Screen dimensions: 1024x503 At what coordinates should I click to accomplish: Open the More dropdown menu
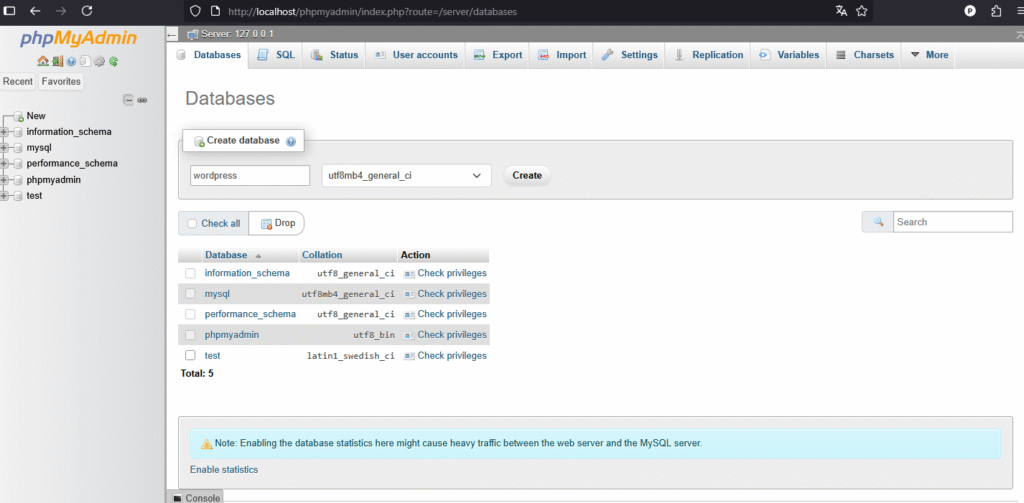[x=929, y=55]
